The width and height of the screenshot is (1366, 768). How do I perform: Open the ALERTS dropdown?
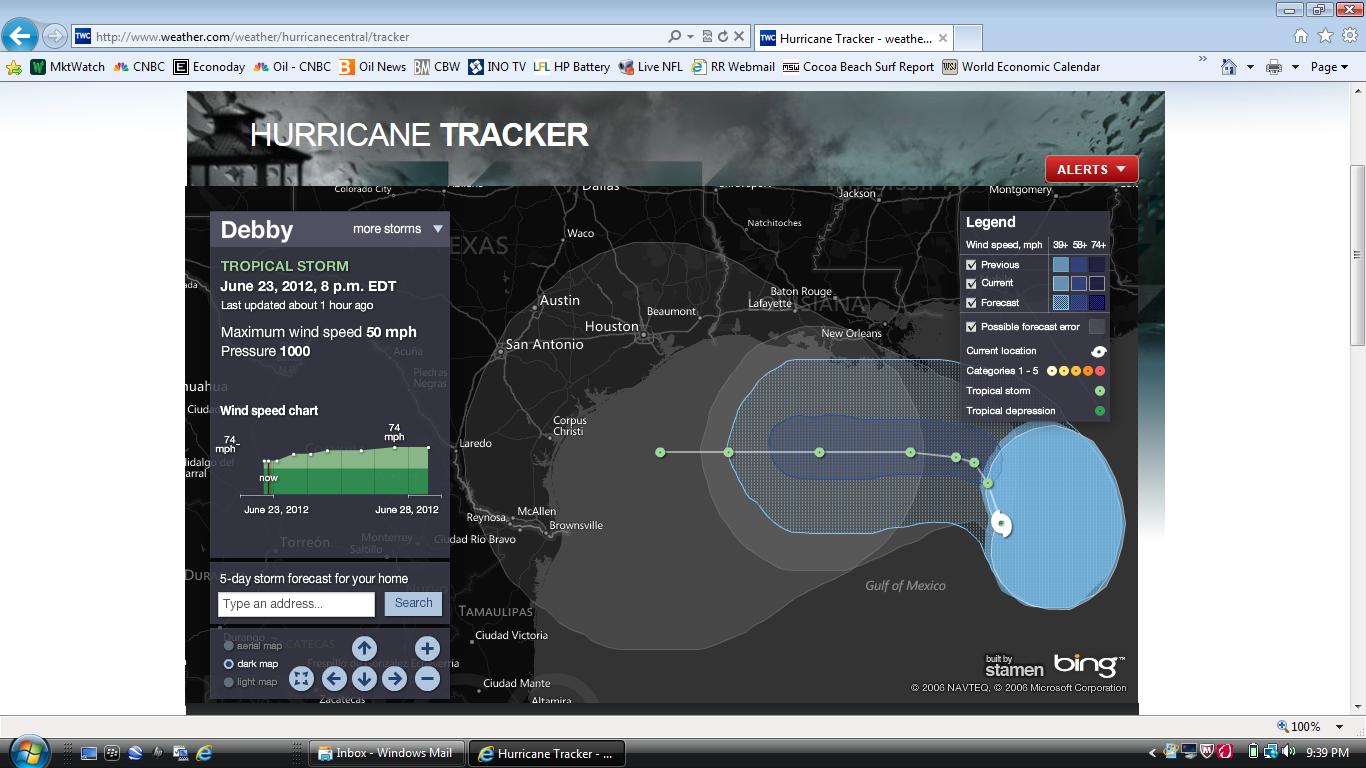pos(1092,169)
